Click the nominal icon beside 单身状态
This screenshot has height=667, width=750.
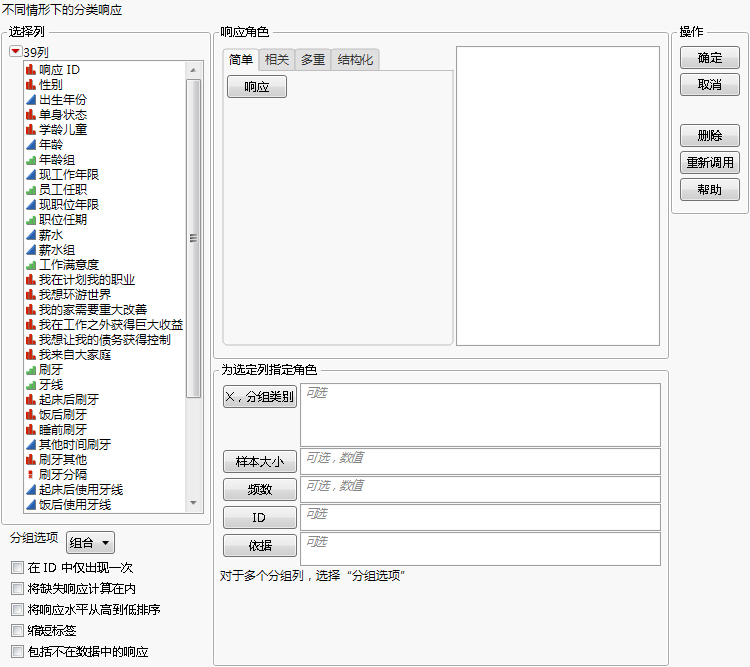pyautogui.click(x=31, y=115)
